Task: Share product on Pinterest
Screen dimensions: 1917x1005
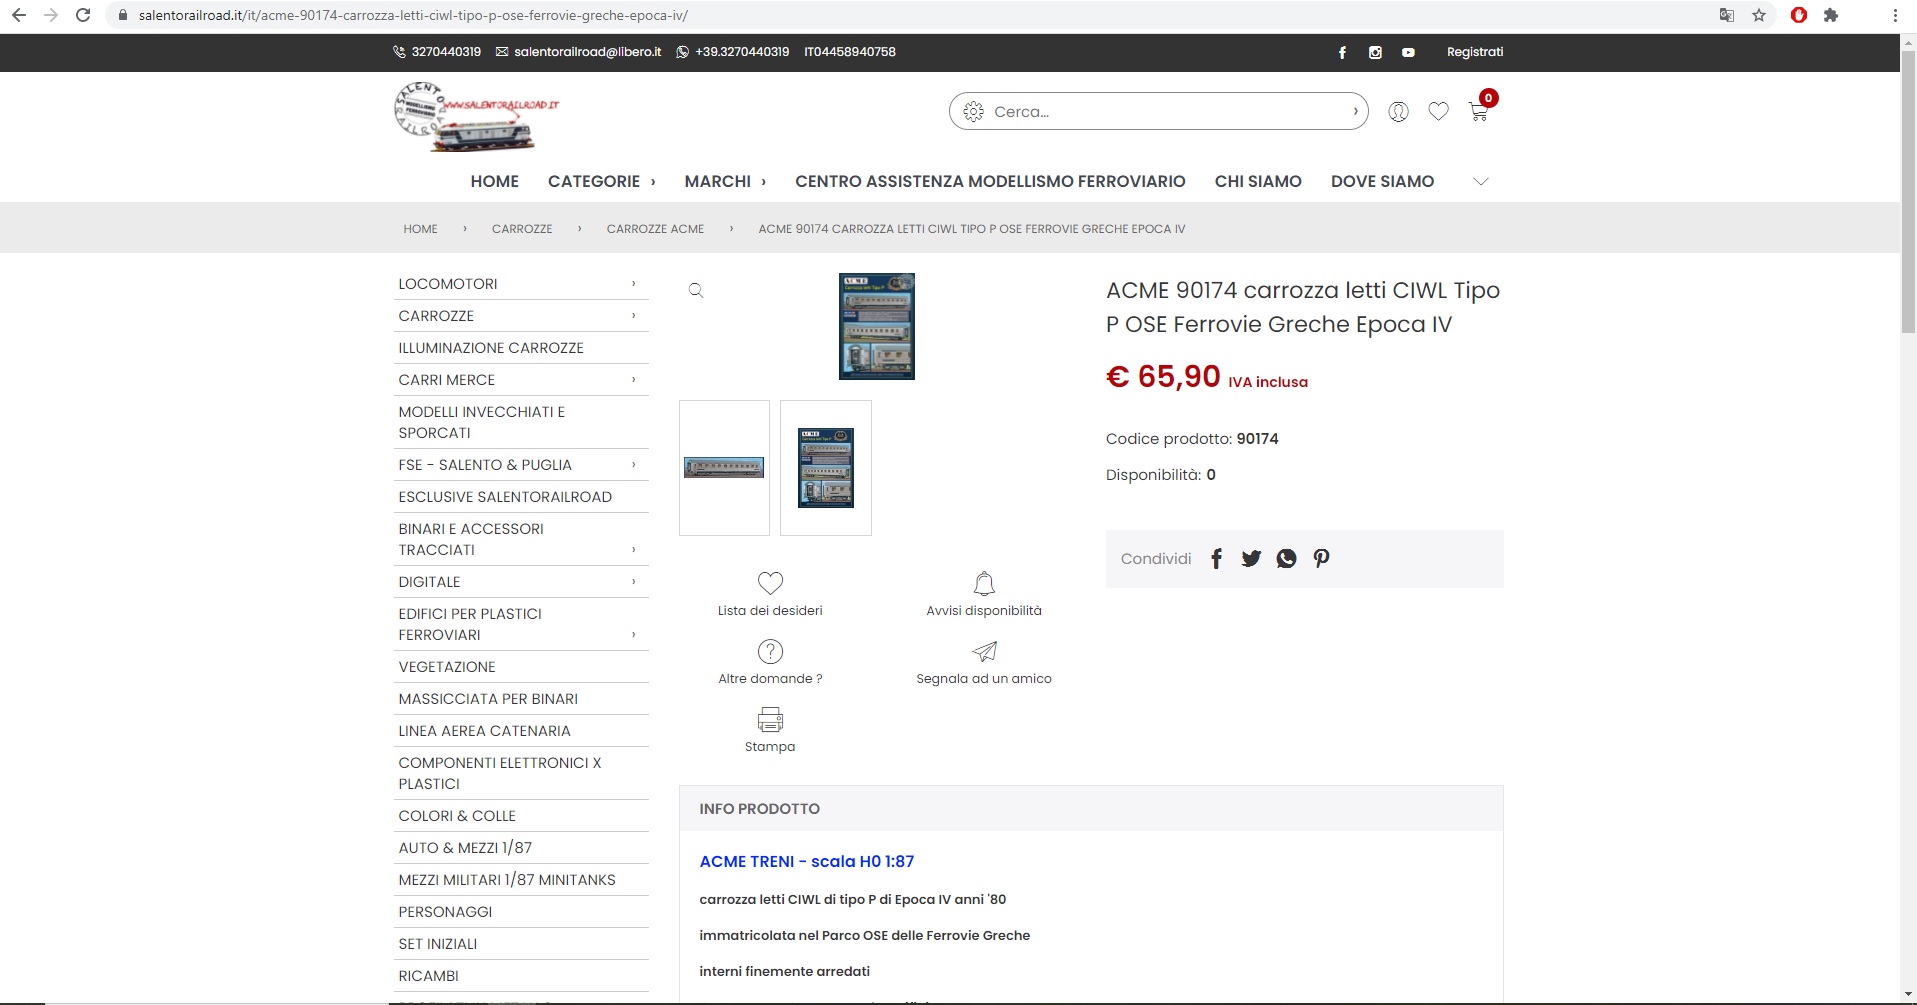Action: coord(1321,558)
